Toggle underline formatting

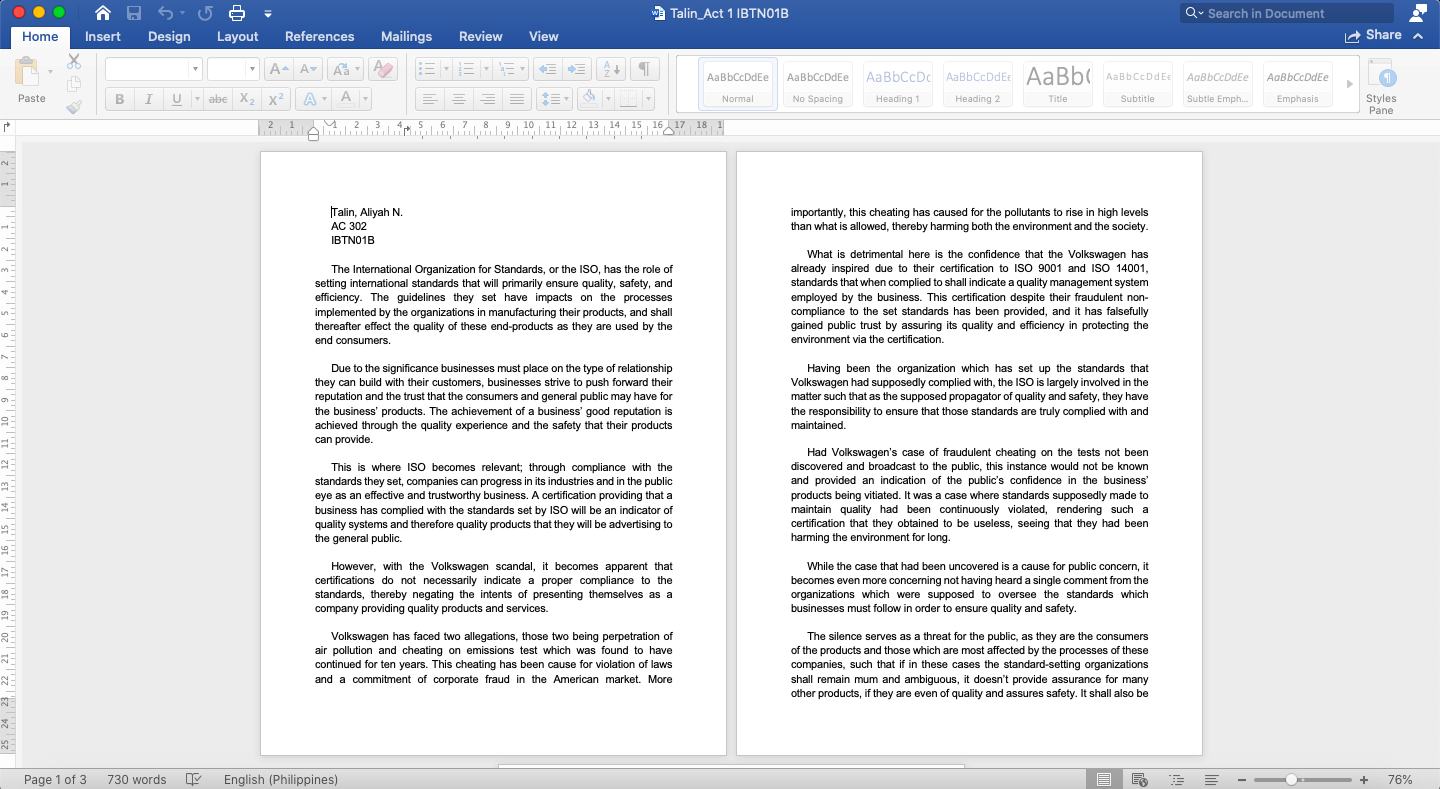pyautogui.click(x=177, y=99)
